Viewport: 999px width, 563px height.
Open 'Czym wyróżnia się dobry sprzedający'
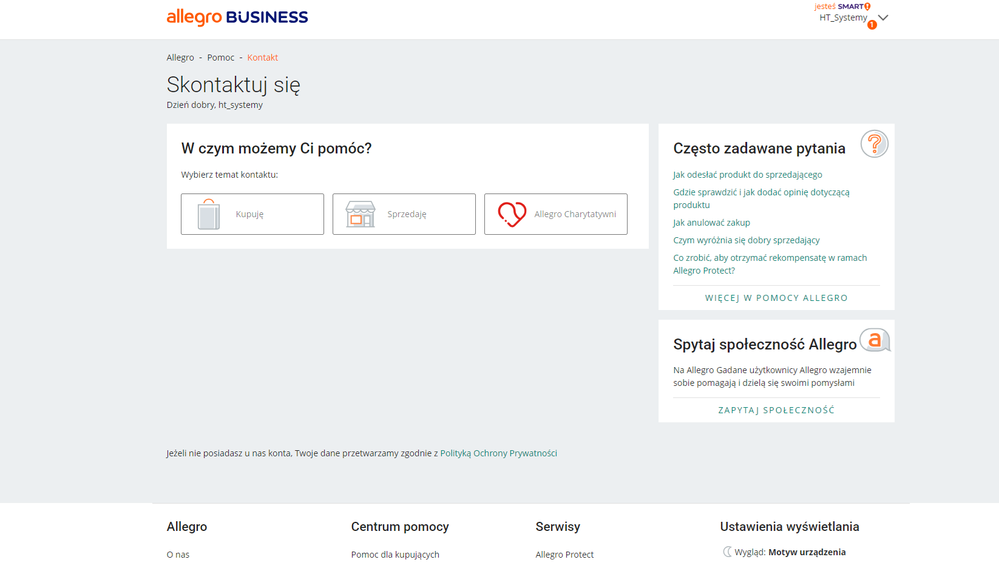[746, 240]
